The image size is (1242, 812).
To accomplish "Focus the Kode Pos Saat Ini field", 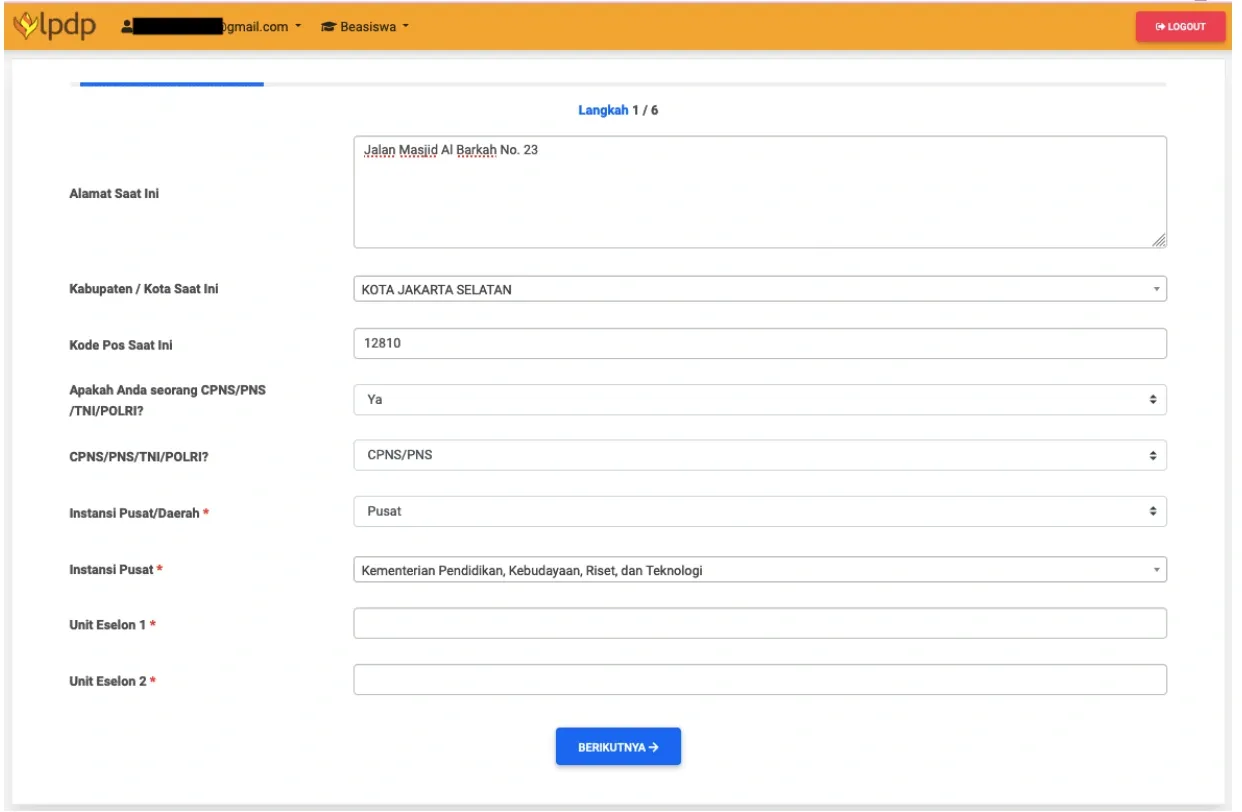I will 760,344.
